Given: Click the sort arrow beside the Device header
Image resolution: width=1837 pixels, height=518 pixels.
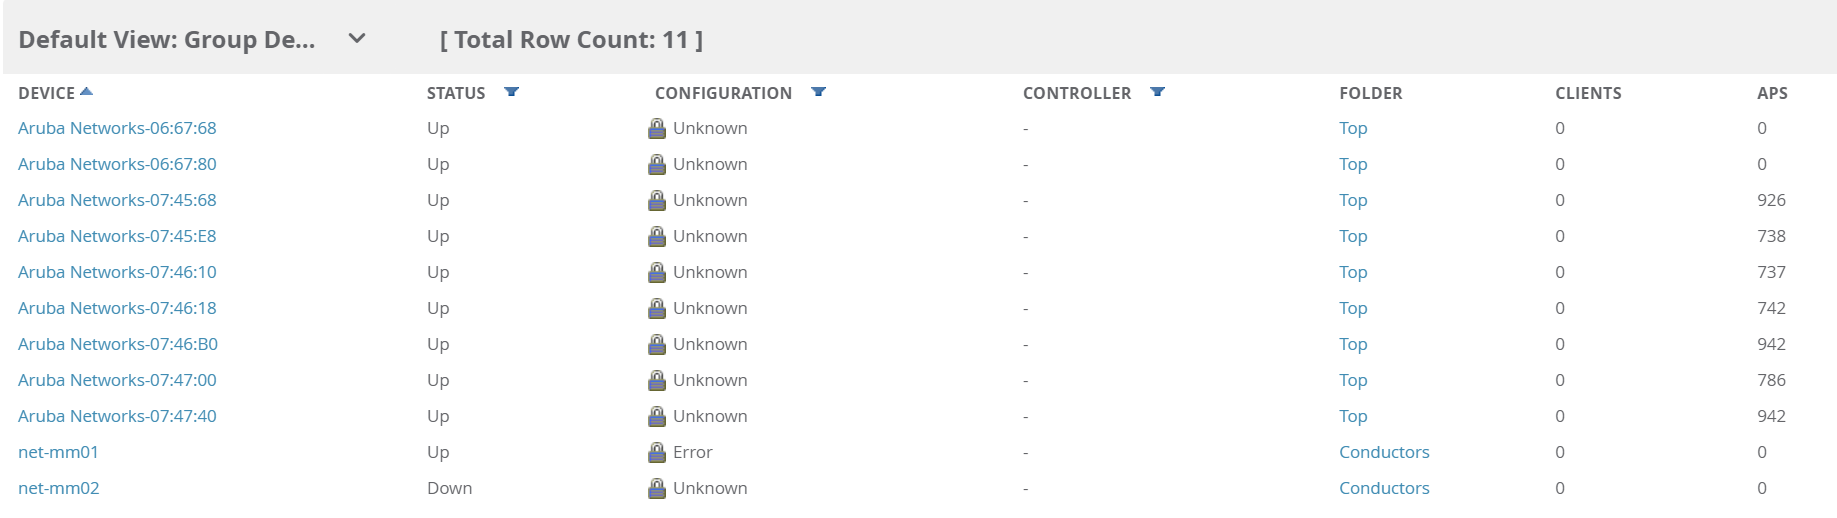Looking at the screenshot, I should pyautogui.click(x=86, y=92).
